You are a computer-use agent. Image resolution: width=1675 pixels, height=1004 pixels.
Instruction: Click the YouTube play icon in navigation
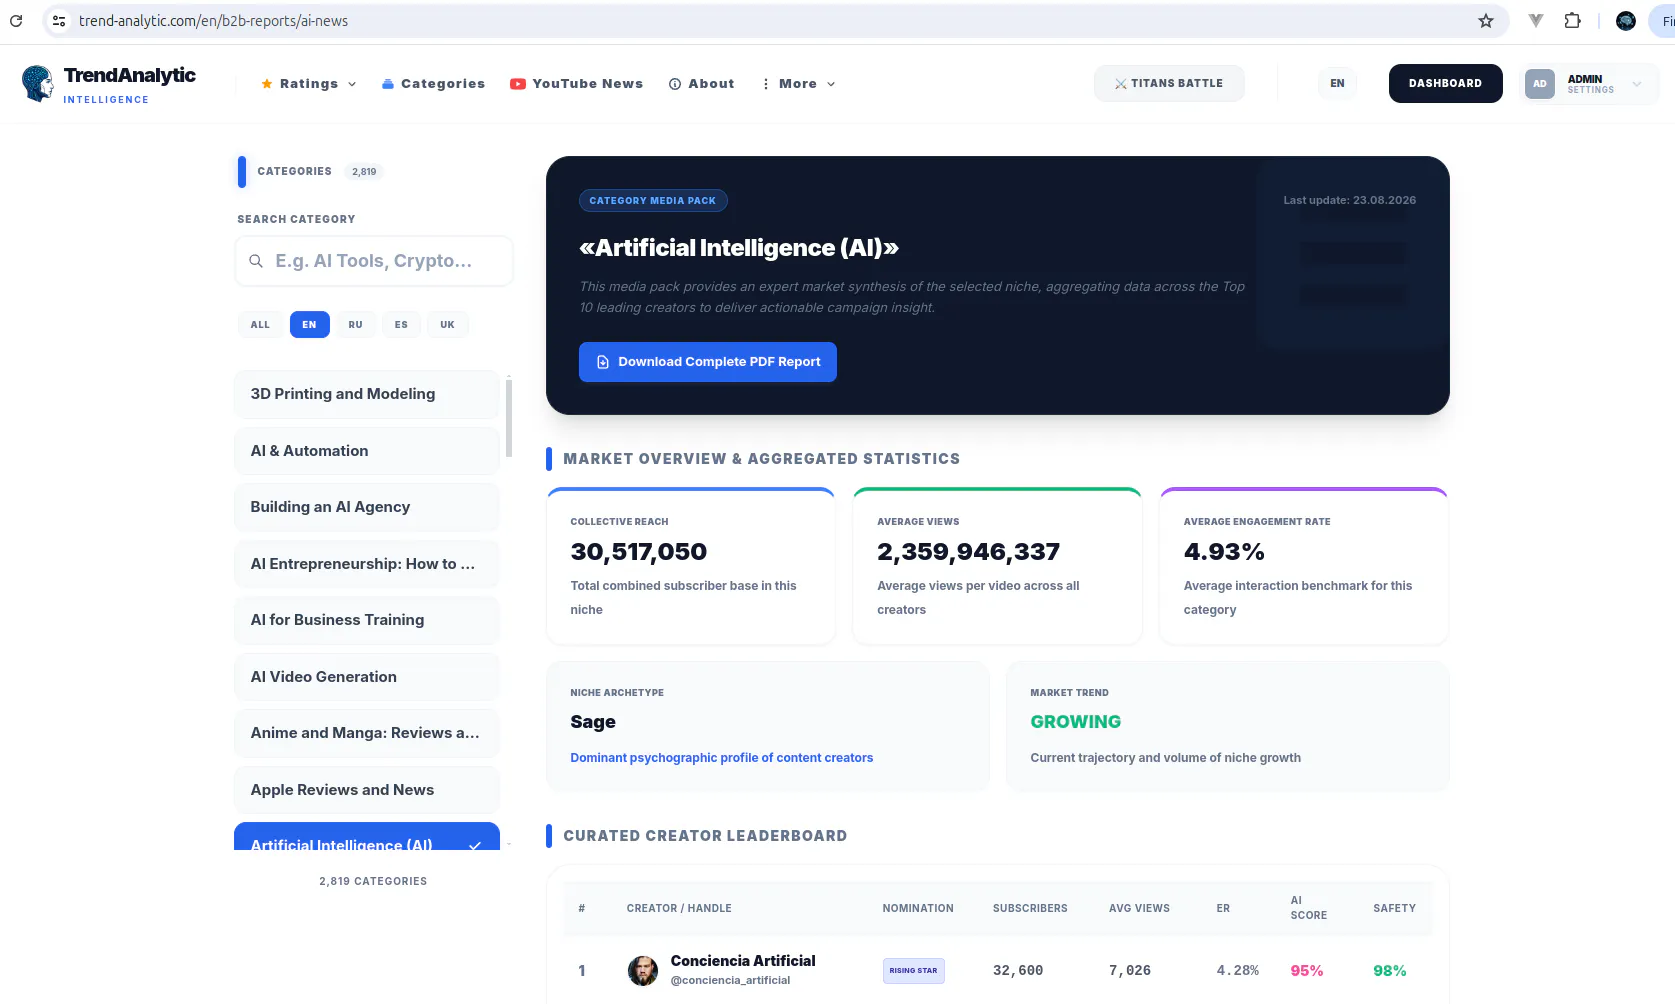[x=518, y=84]
